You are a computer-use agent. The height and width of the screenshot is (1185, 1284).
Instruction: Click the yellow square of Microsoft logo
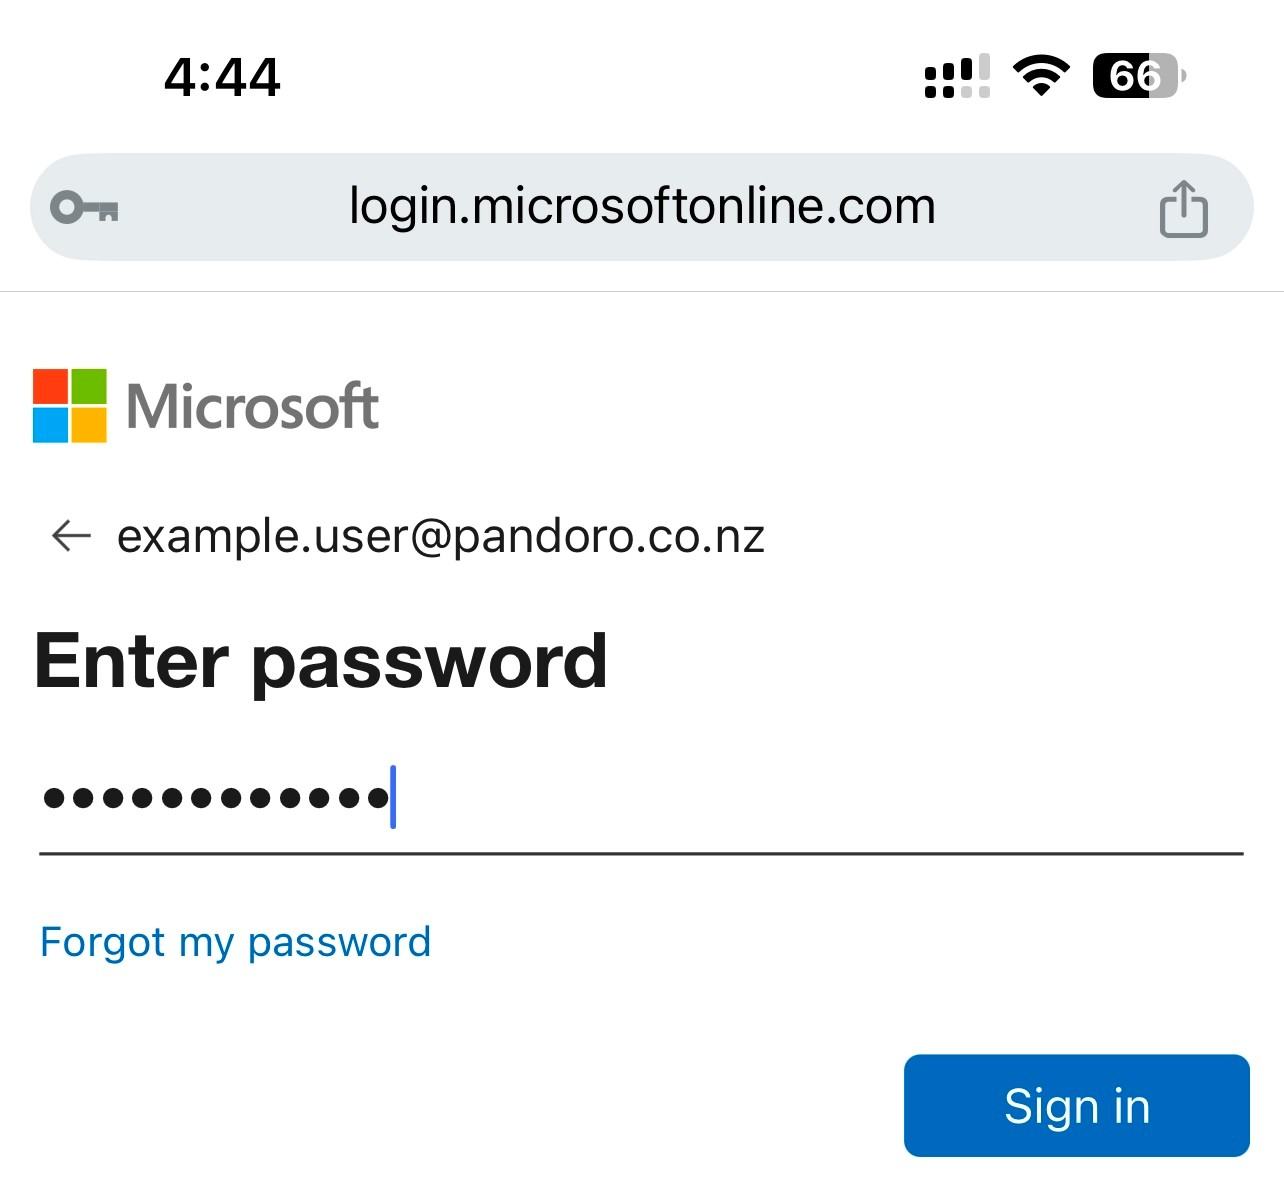click(88, 424)
